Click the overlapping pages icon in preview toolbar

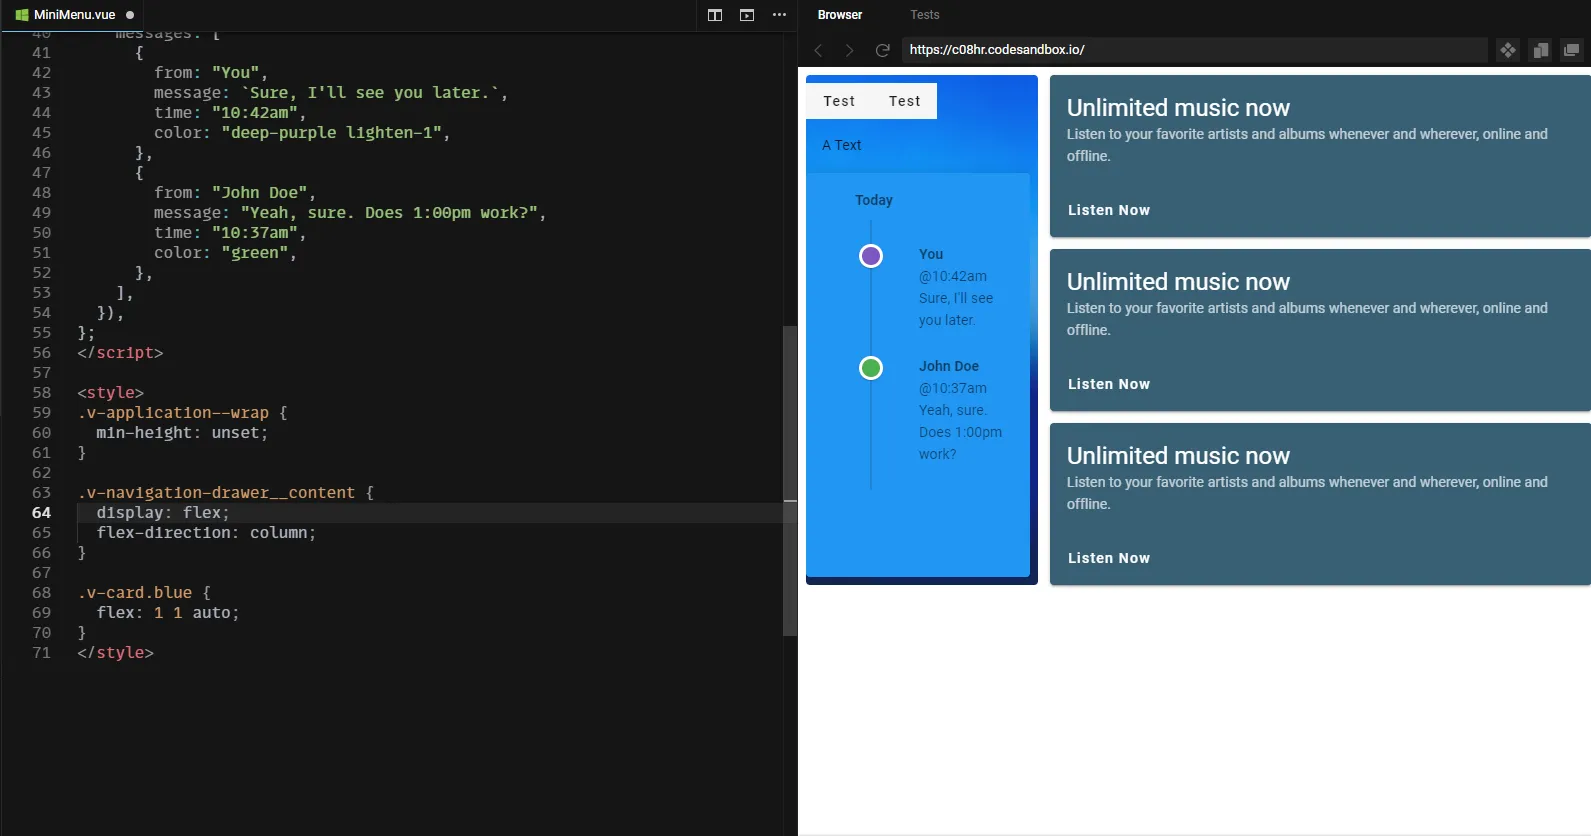pyautogui.click(x=1540, y=50)
